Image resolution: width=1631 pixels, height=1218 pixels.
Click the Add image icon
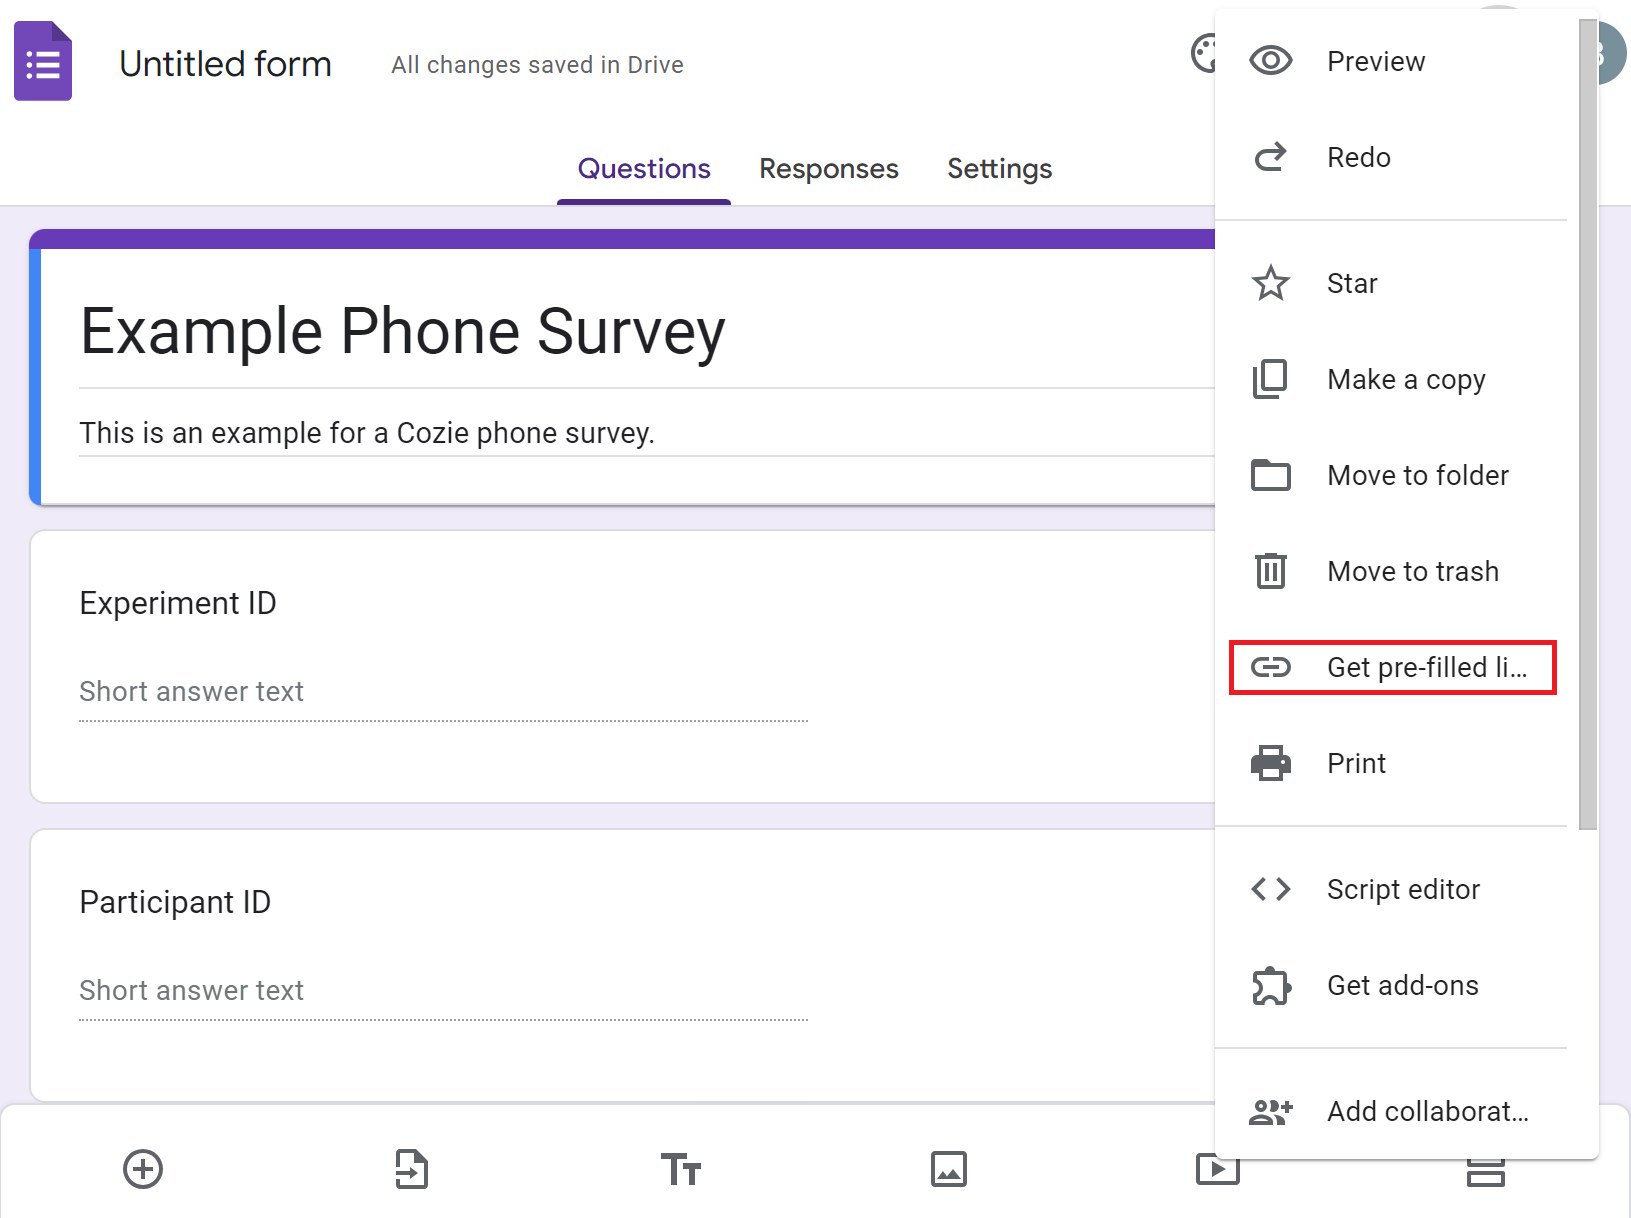[x=948, y=1168]
